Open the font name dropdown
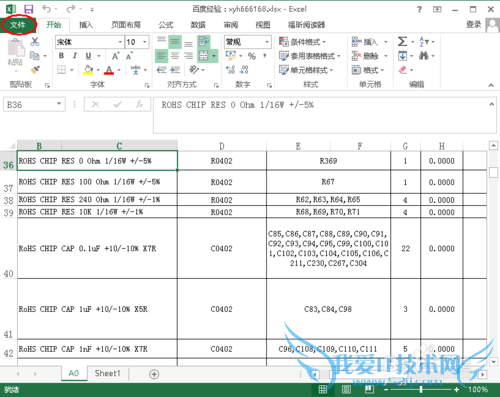500x397 pixels. click(x=120, y=42)
